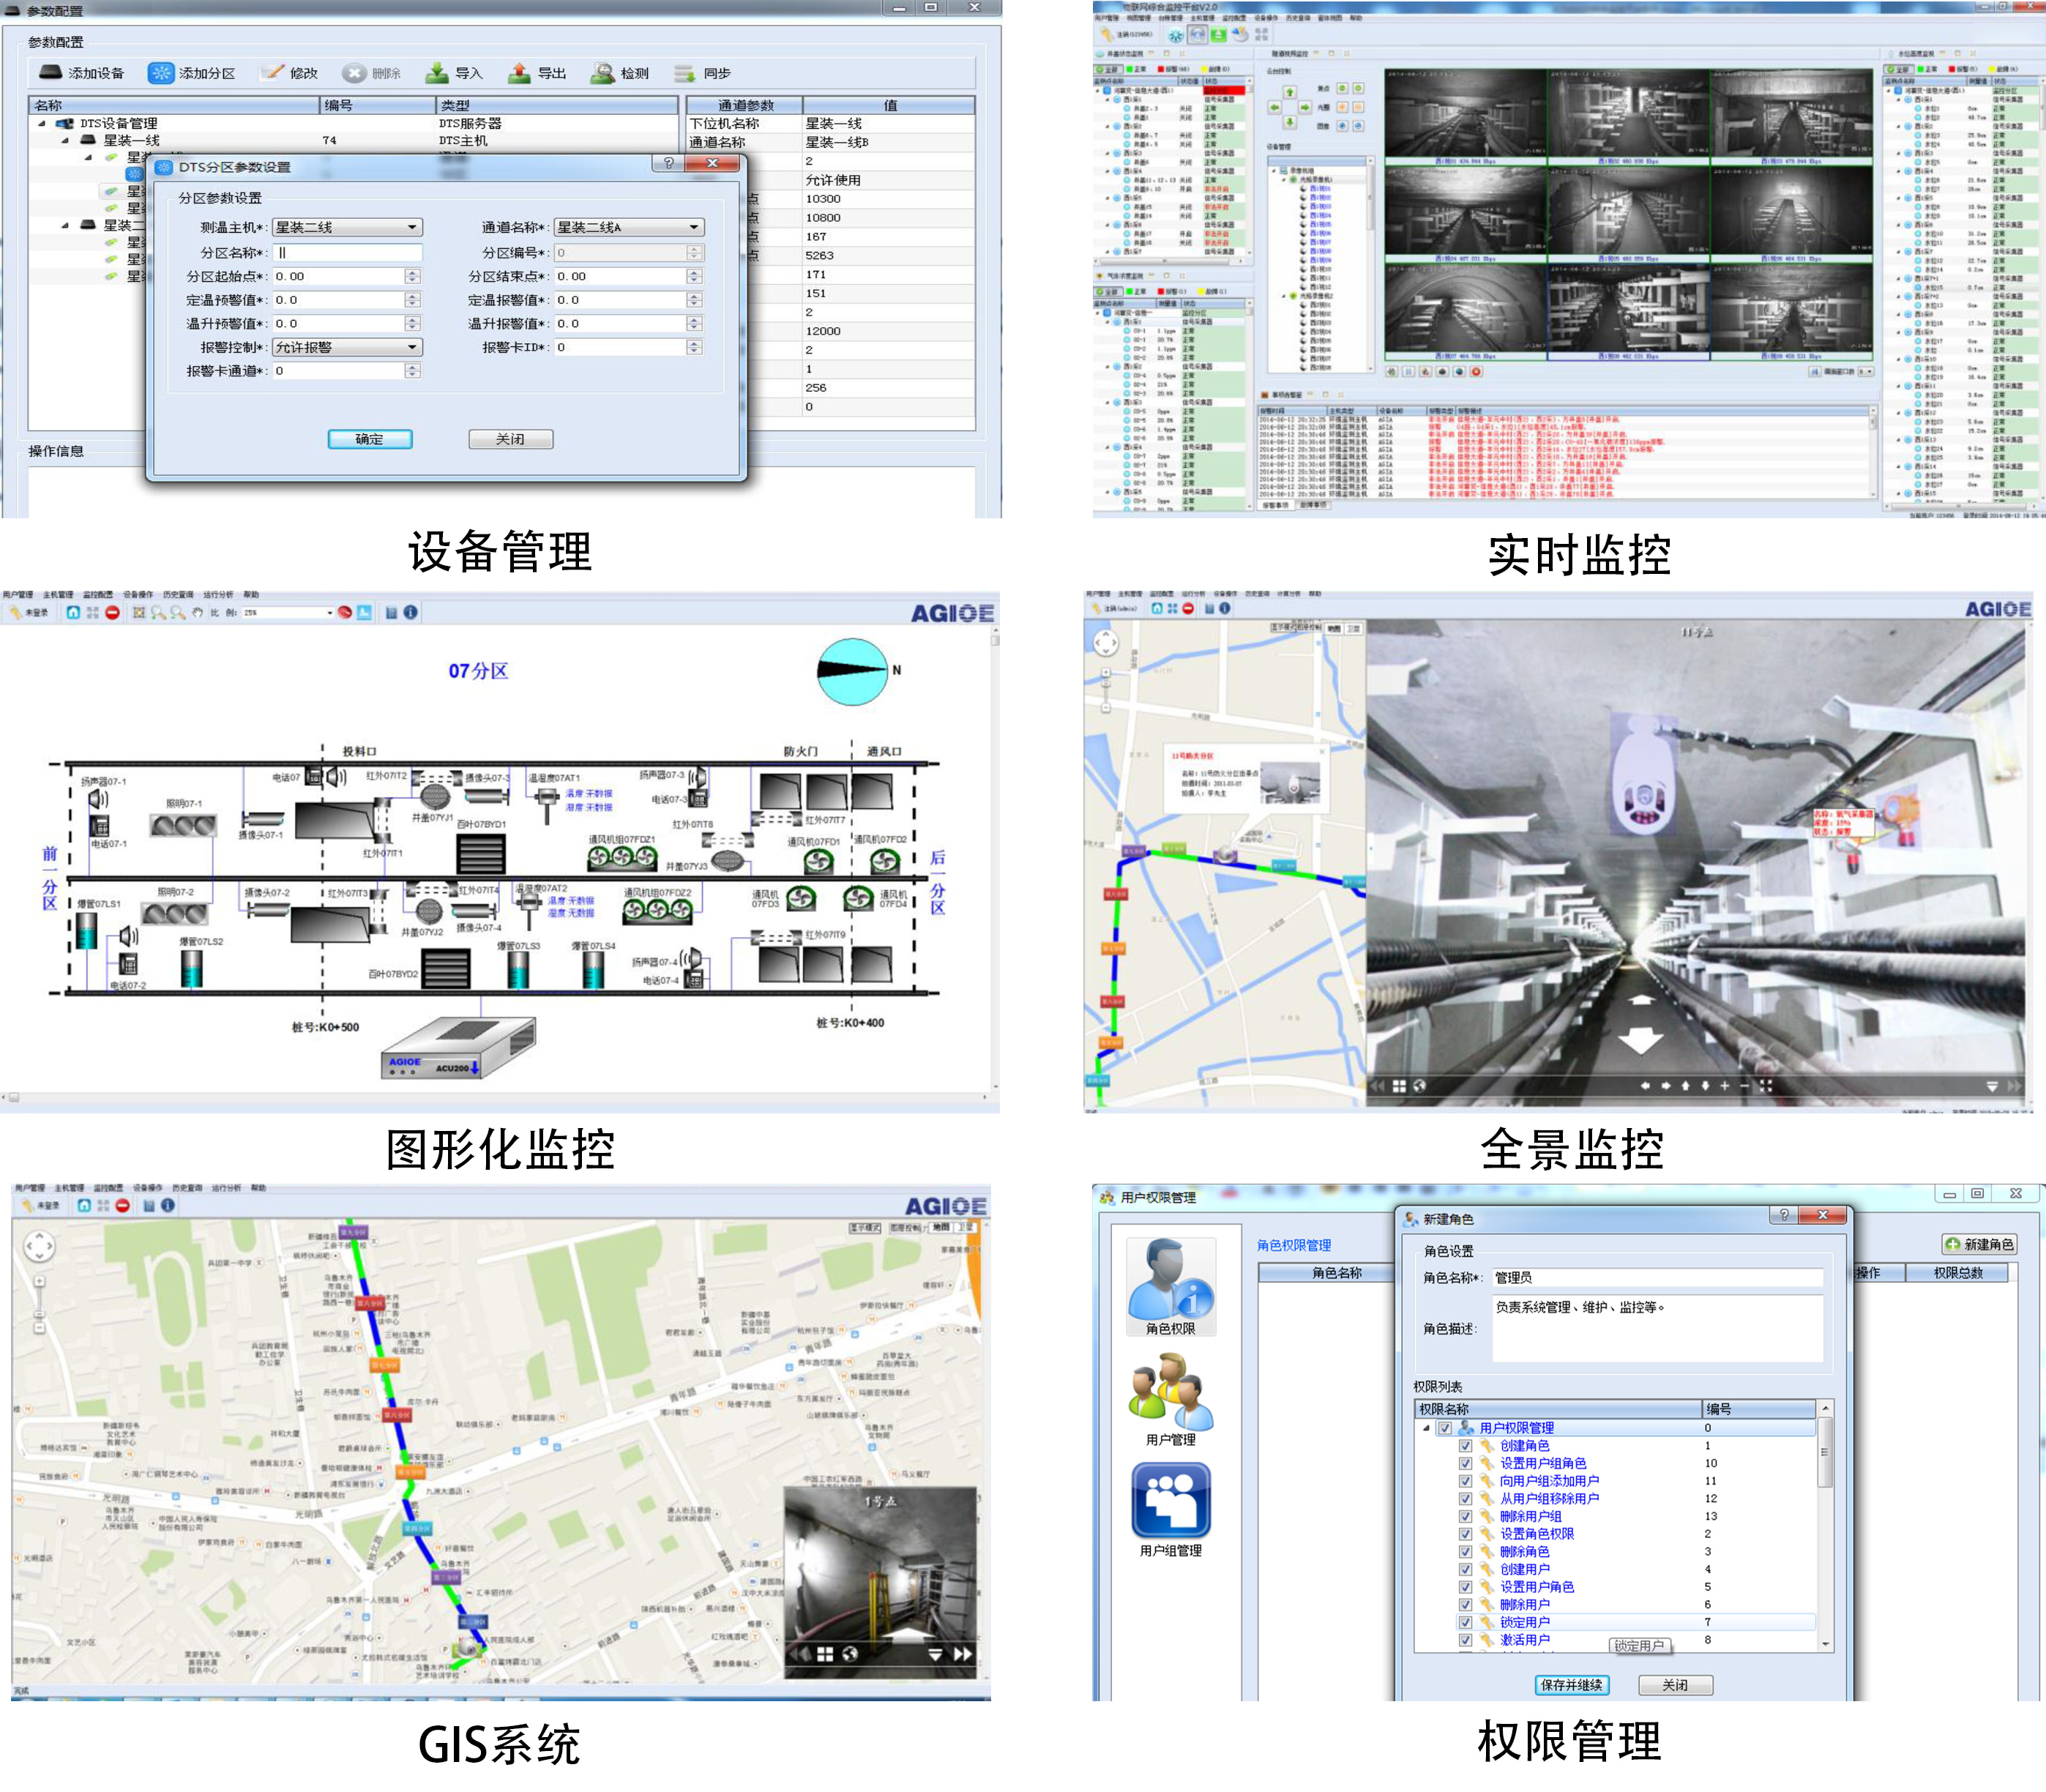Toggle 创建用户 permission checkbox

[x=1465, y=1569]
